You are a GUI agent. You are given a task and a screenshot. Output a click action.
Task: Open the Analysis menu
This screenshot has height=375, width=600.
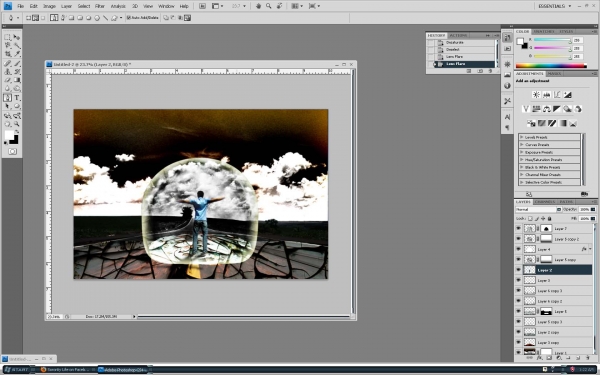[x=118, y=6]
